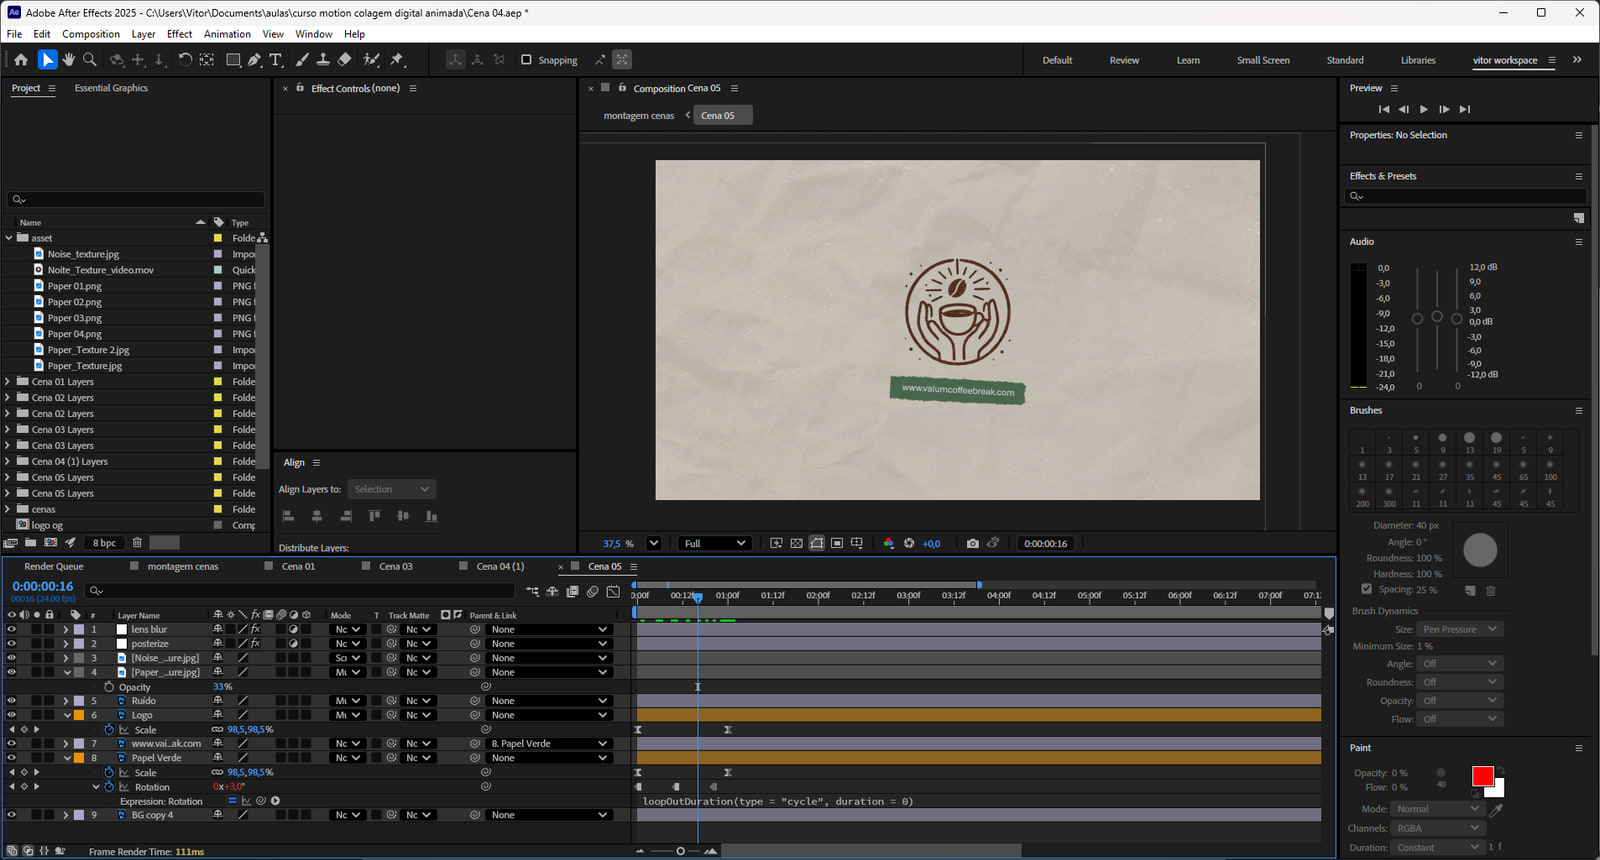The height and width of the screenshot is (860, 1600).
Task: Expand the Cena 01 Layers folder
Action: click(9, 382)
